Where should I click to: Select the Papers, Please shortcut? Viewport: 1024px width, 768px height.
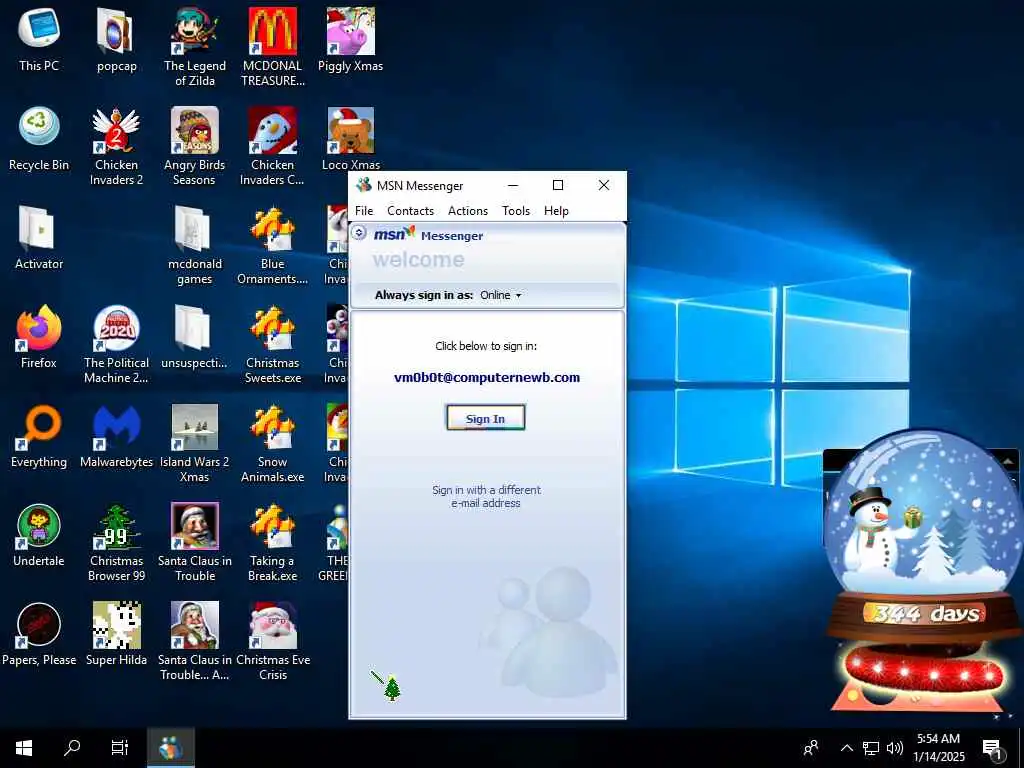click(x=39, y=634)
